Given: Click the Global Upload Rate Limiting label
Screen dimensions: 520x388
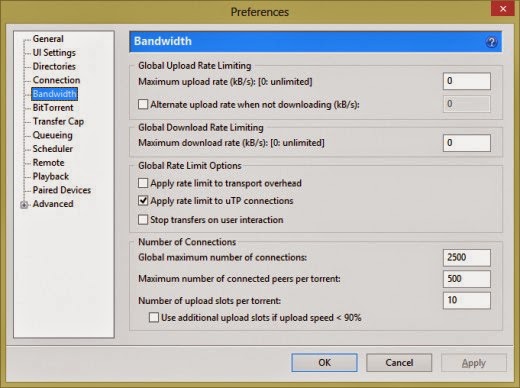Looking at the screenshot, I should point(195,66).
